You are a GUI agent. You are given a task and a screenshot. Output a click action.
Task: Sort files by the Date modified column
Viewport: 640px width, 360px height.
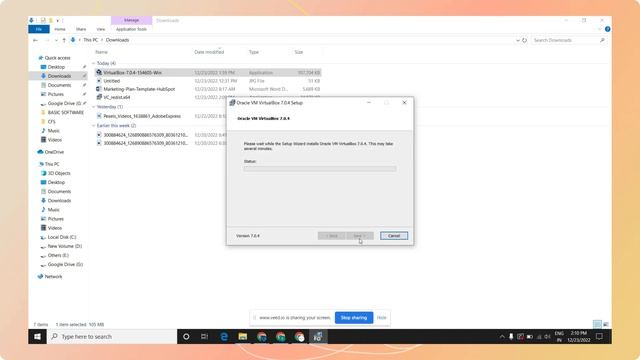[209, 52]
